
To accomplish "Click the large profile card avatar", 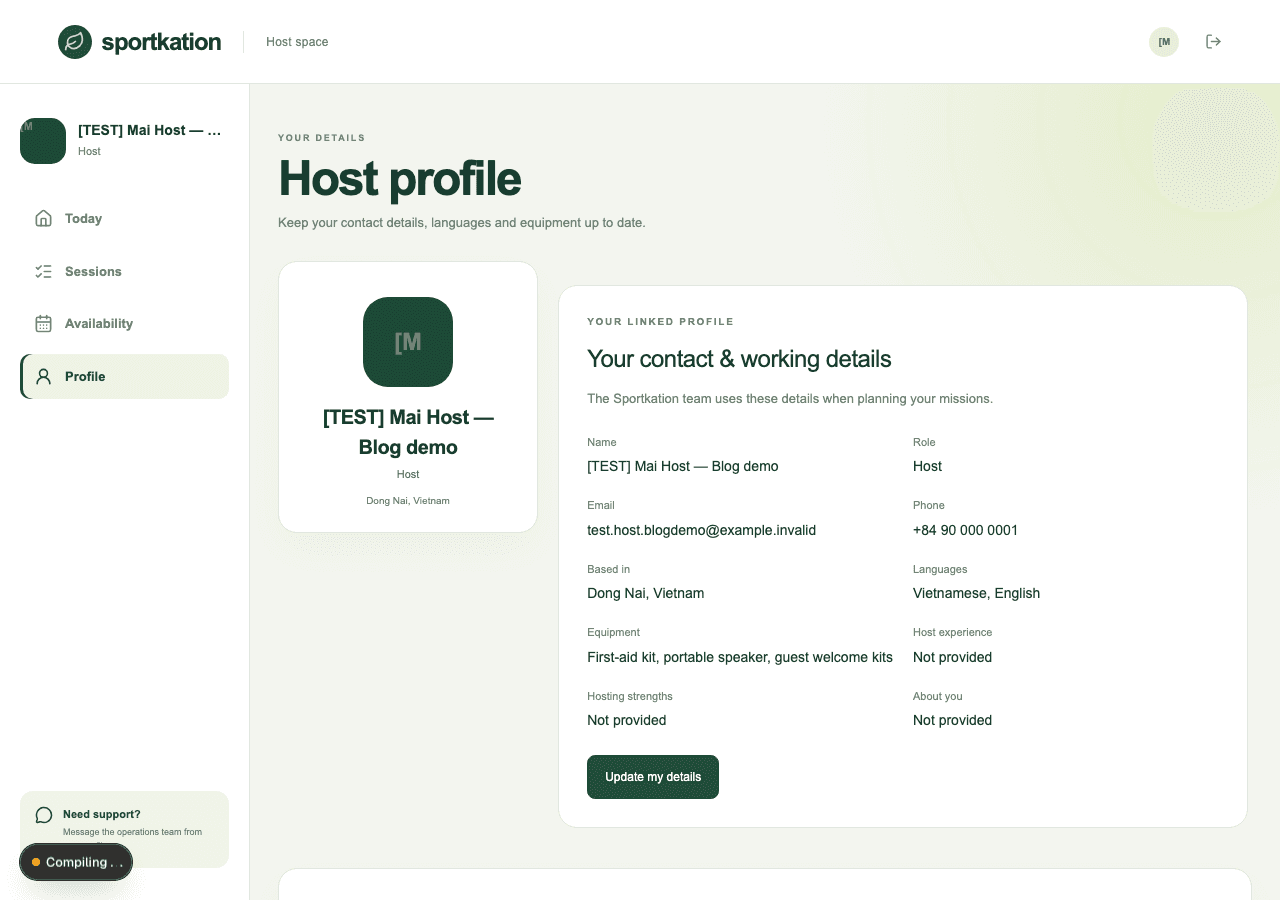I will point(408,342).
